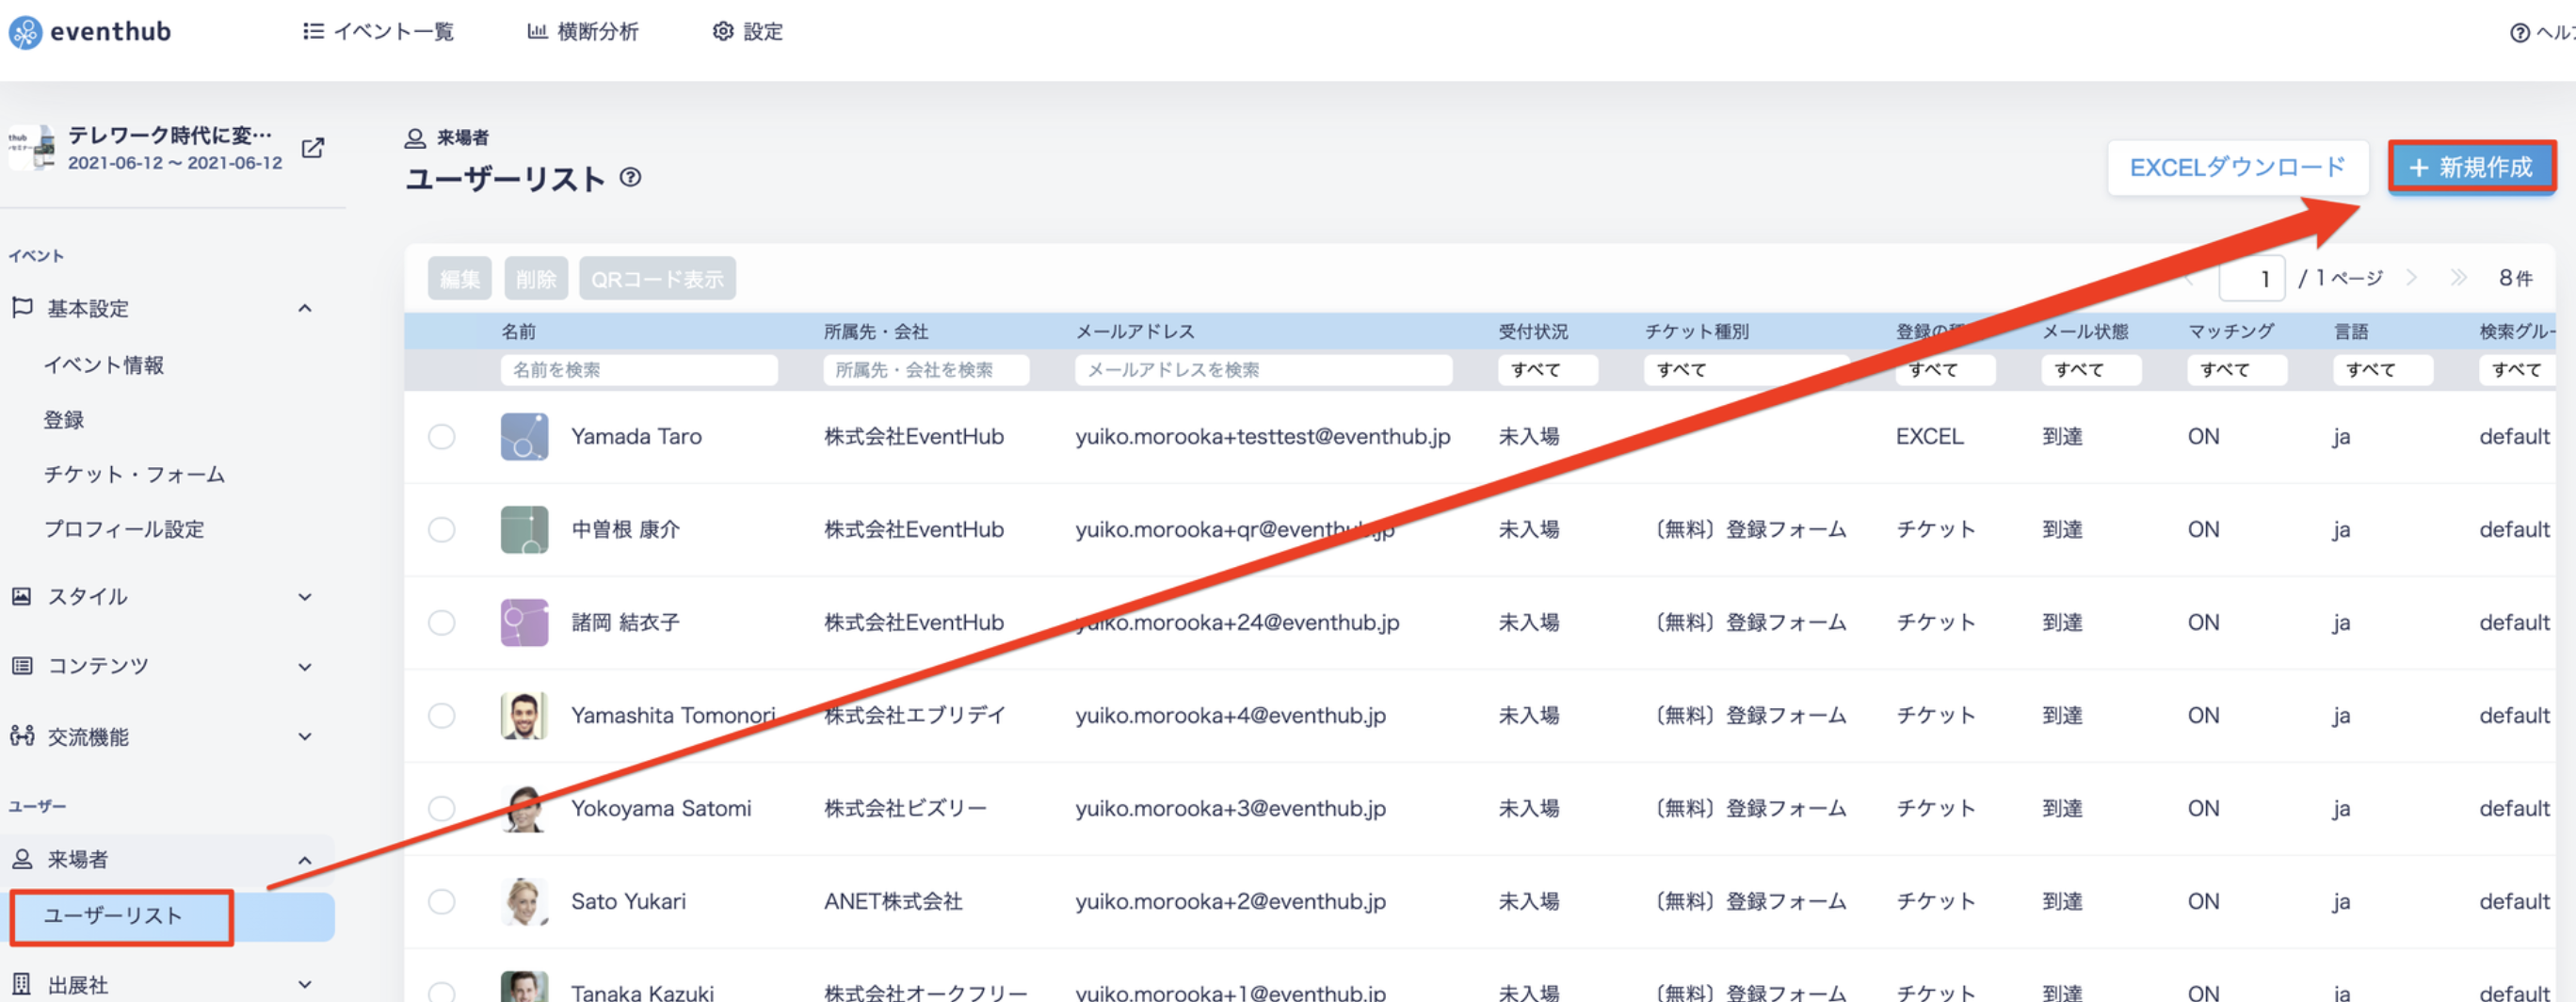The image size is (2576, 1002).
Task: Open チケット・フォーム in the sidebar
Action: tap(134, 475)
